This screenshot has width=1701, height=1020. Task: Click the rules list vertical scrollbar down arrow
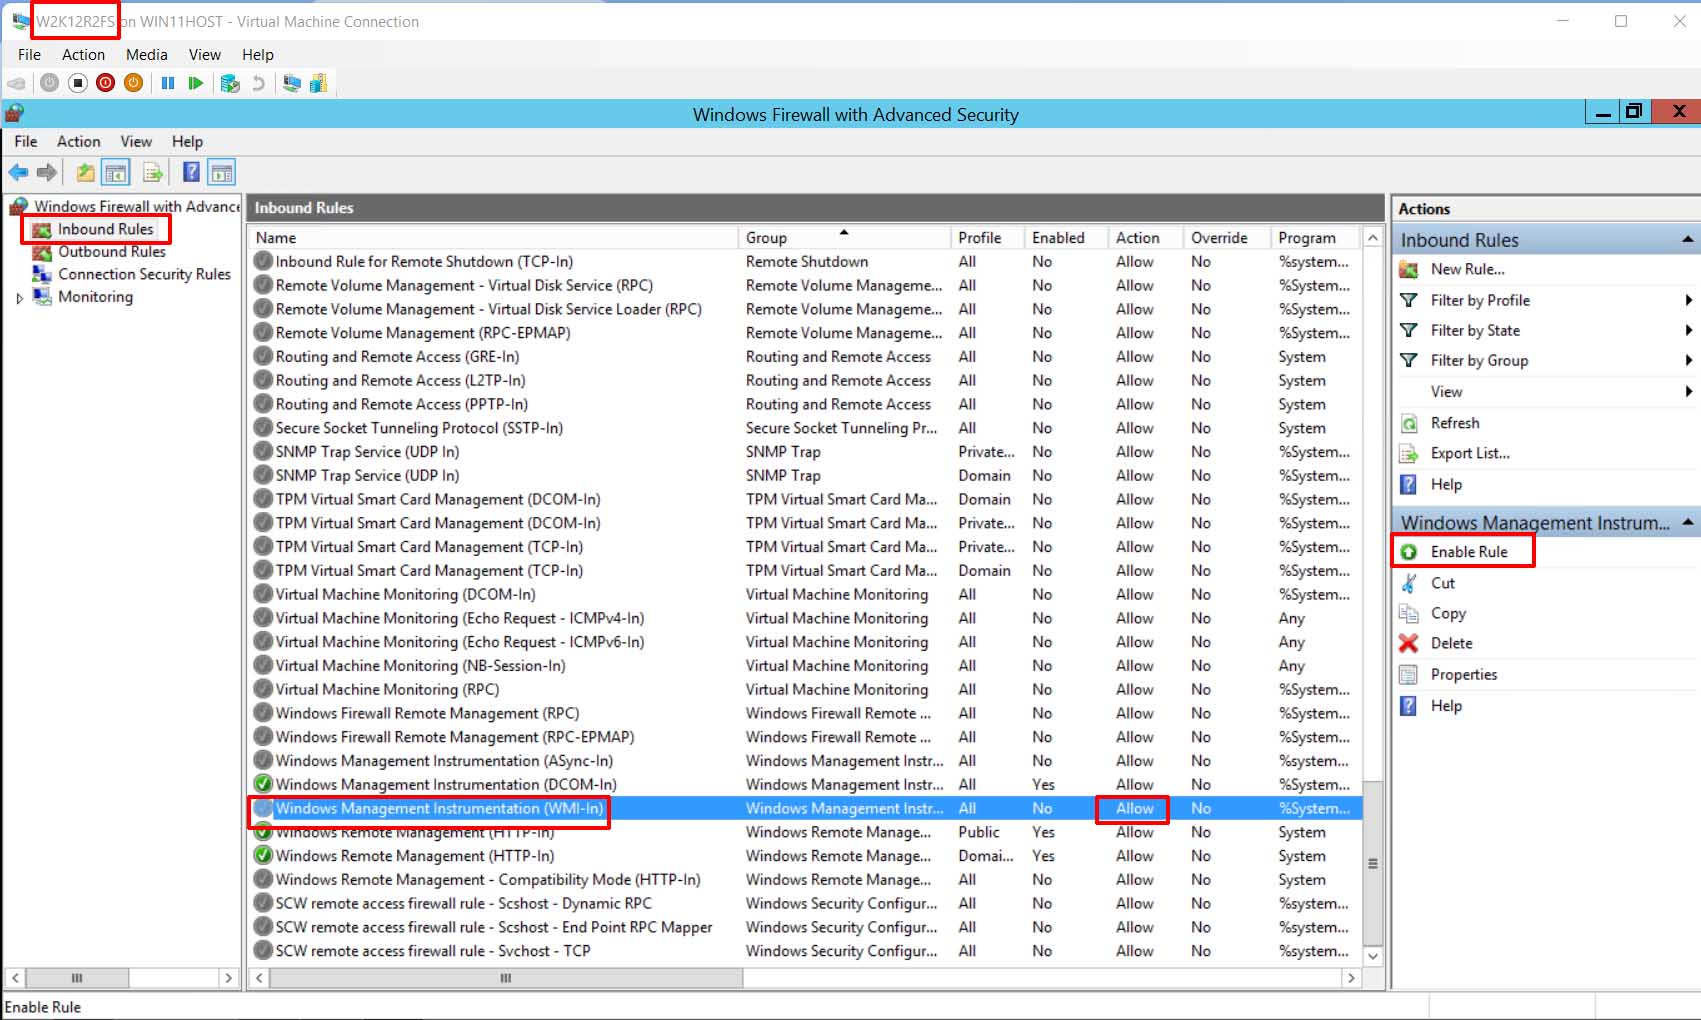tap(1373, 956)
